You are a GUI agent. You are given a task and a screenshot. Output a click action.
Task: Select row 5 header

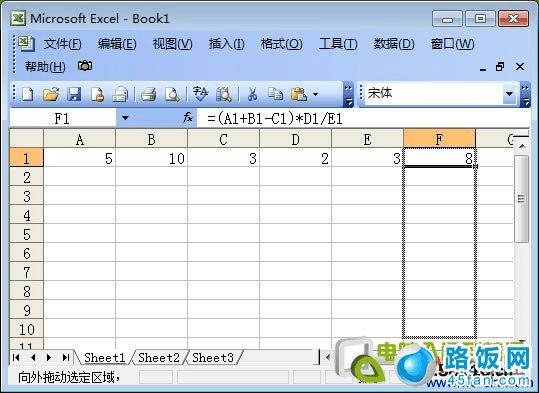(x=26, y=234)
